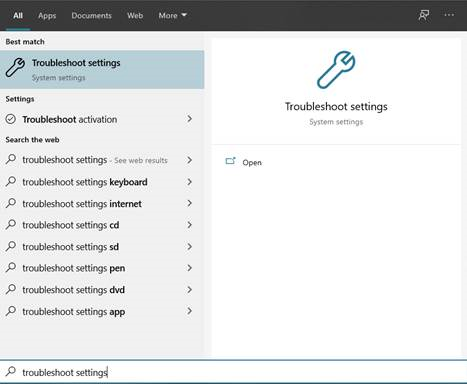Choose the troubleshoot settings pen suggestion
The image size is (467, 384).
pyautogui.click(x=102, y=268)
